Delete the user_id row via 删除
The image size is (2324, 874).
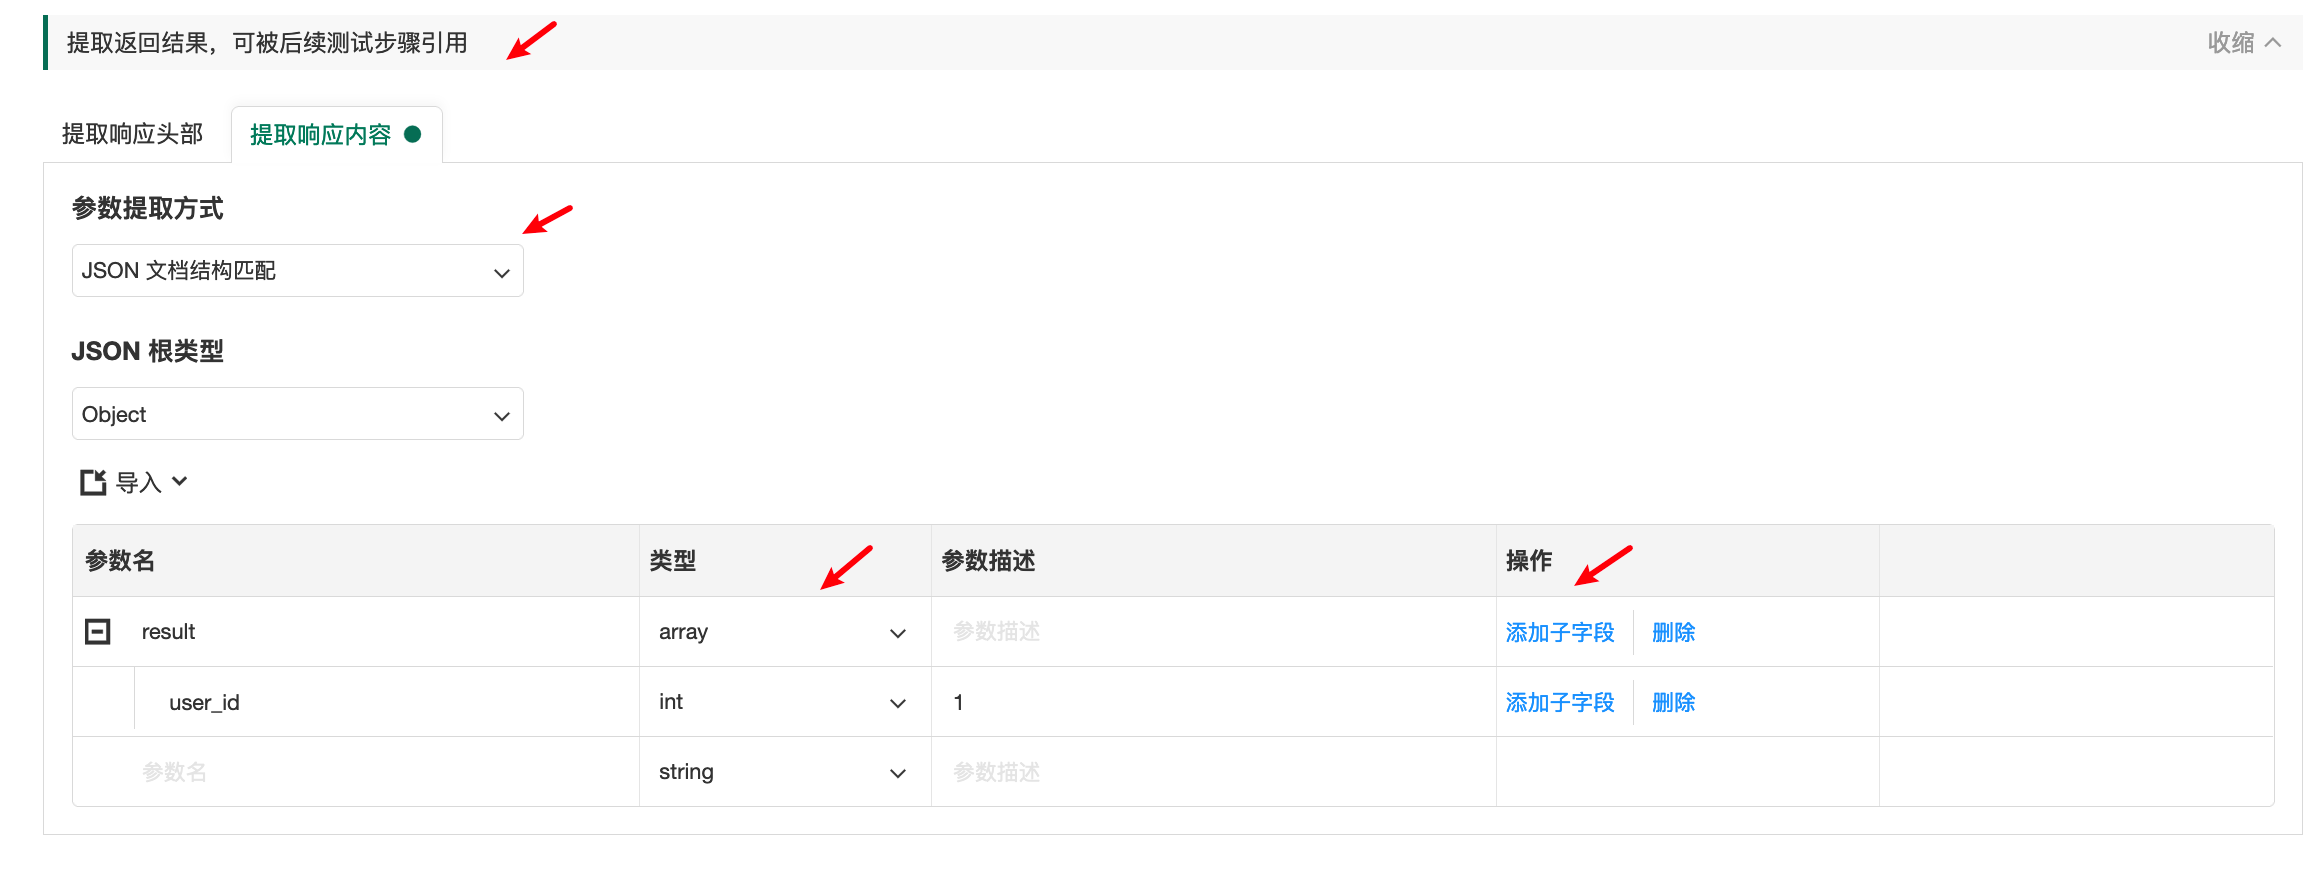click(1673, 702)
